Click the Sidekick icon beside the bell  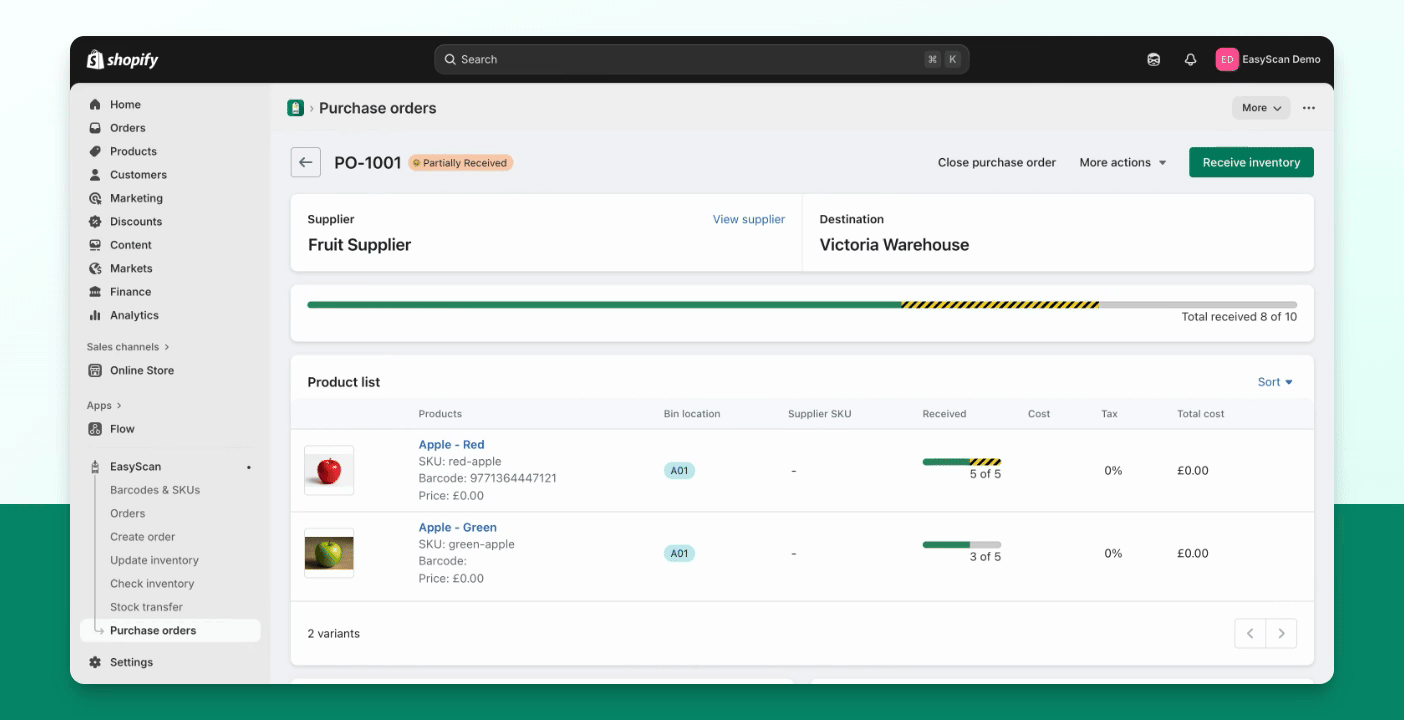pos(1153,60)
